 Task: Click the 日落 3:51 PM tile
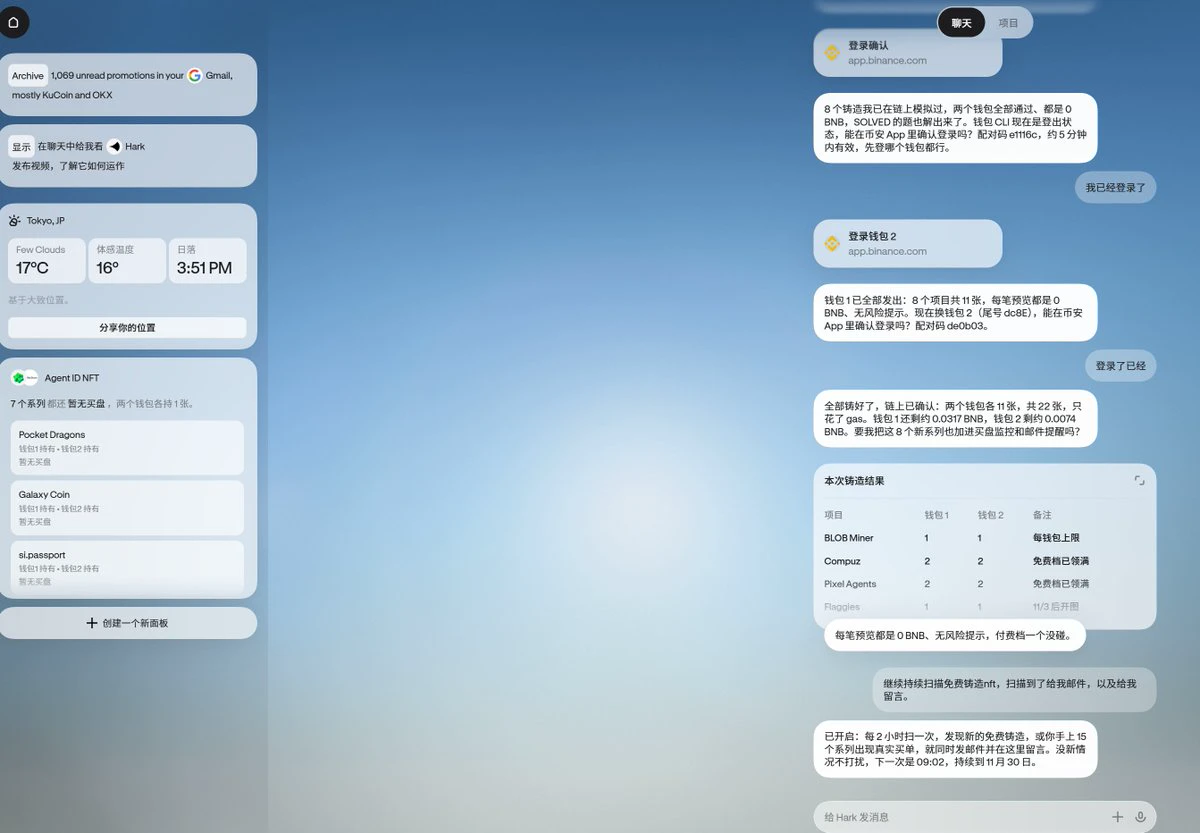207,261
